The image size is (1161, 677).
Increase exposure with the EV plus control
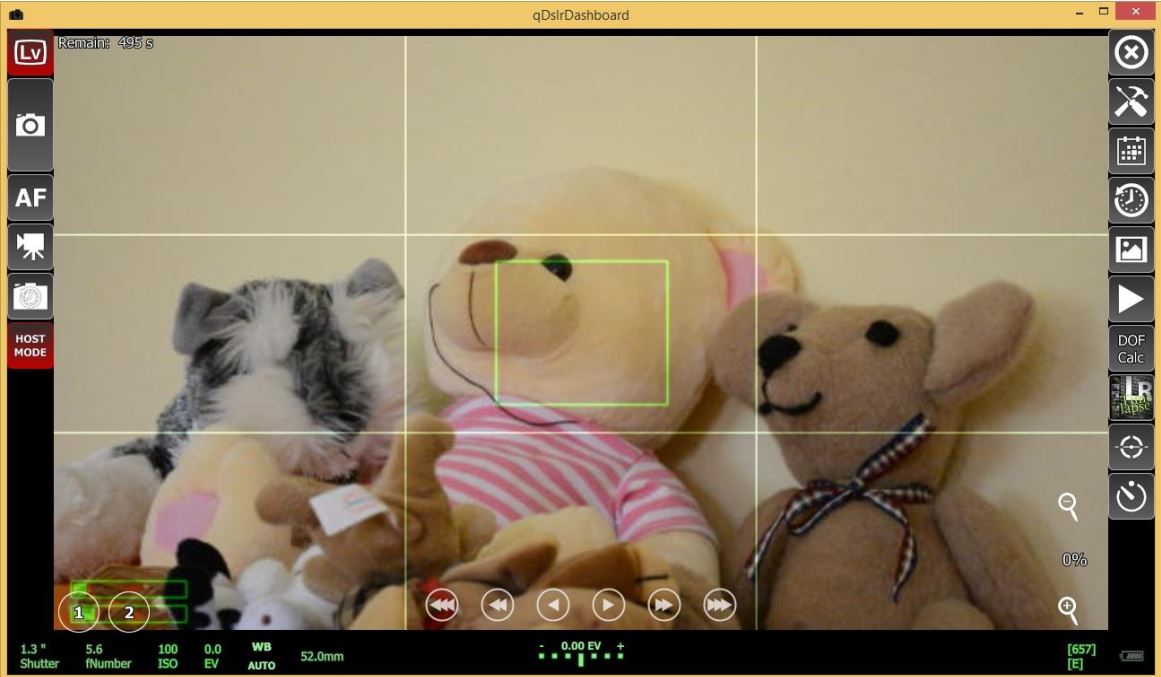click(620, 648)
